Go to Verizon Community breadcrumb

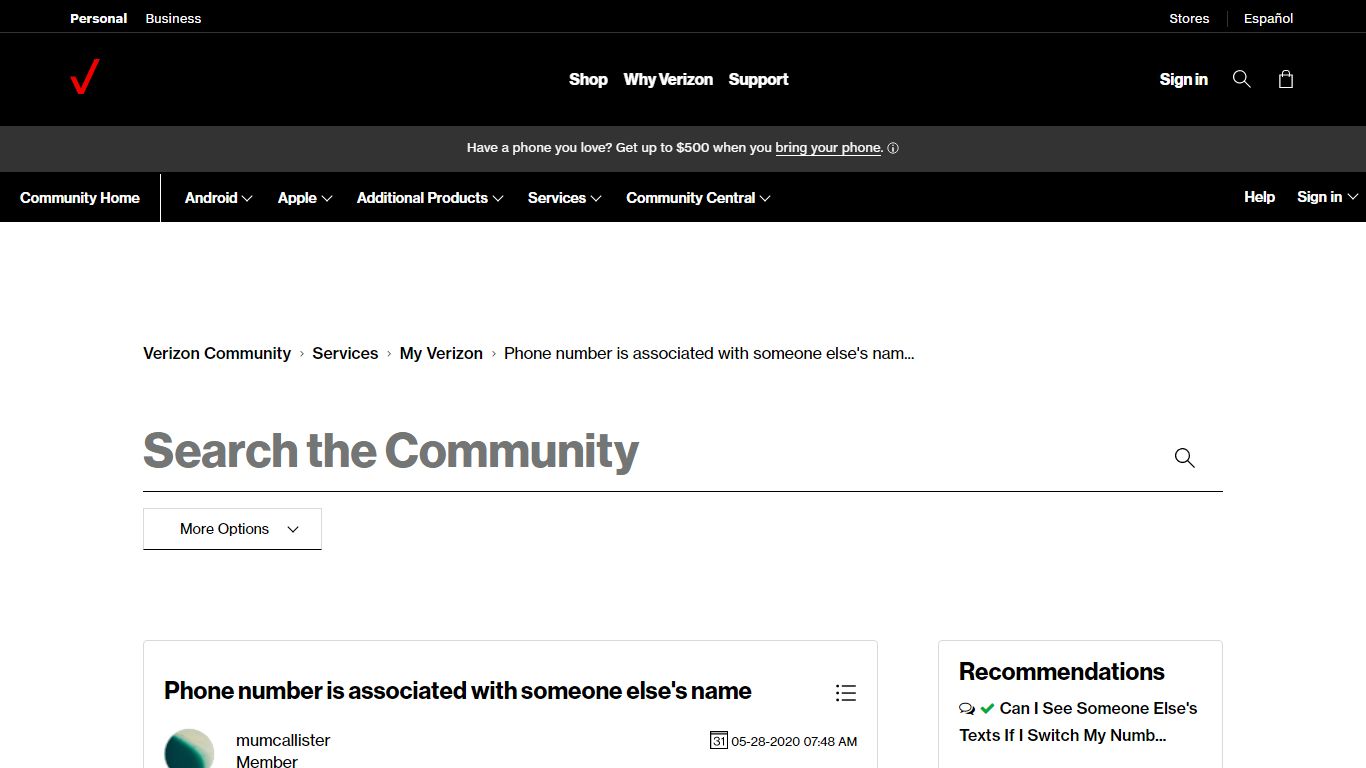coord(217,353)
